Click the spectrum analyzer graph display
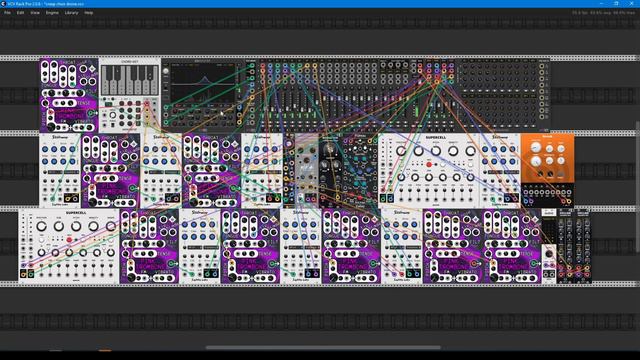This screenshot has height=360, width=640. point(203,82)
